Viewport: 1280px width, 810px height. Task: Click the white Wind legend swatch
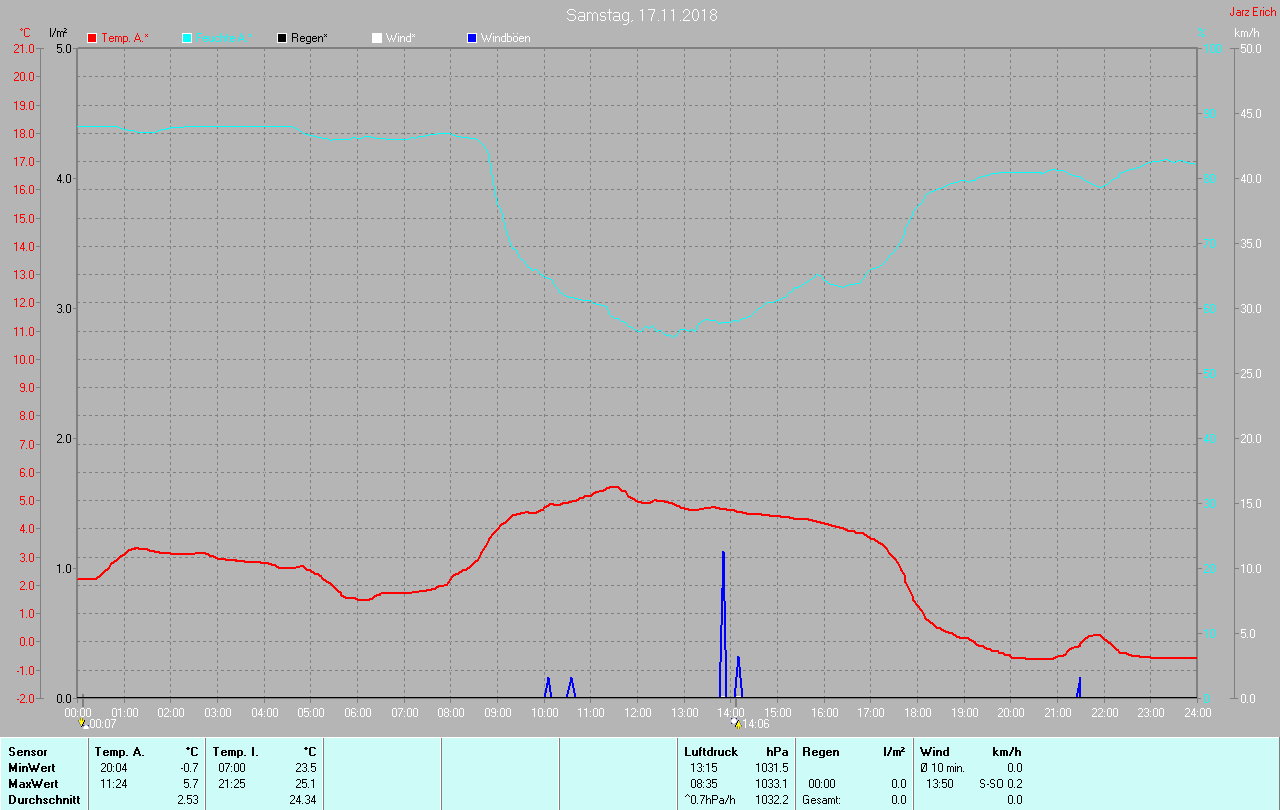(377, 38)
